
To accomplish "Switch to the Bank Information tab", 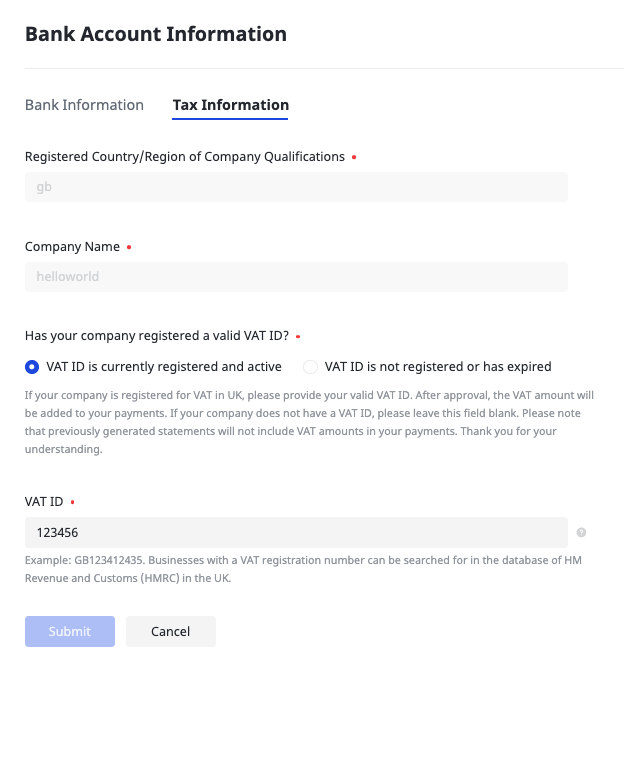I will click(x=84, y=105).
